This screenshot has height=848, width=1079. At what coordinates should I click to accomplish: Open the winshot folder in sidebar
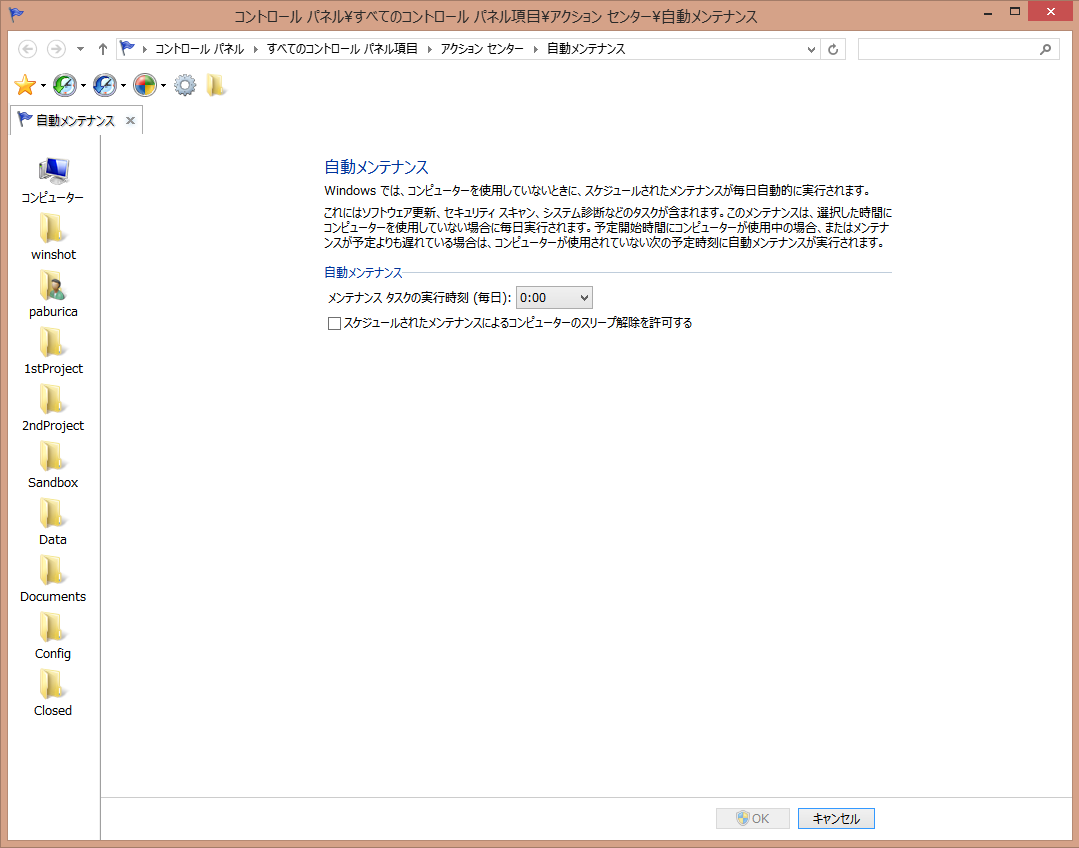pos(53,230)
